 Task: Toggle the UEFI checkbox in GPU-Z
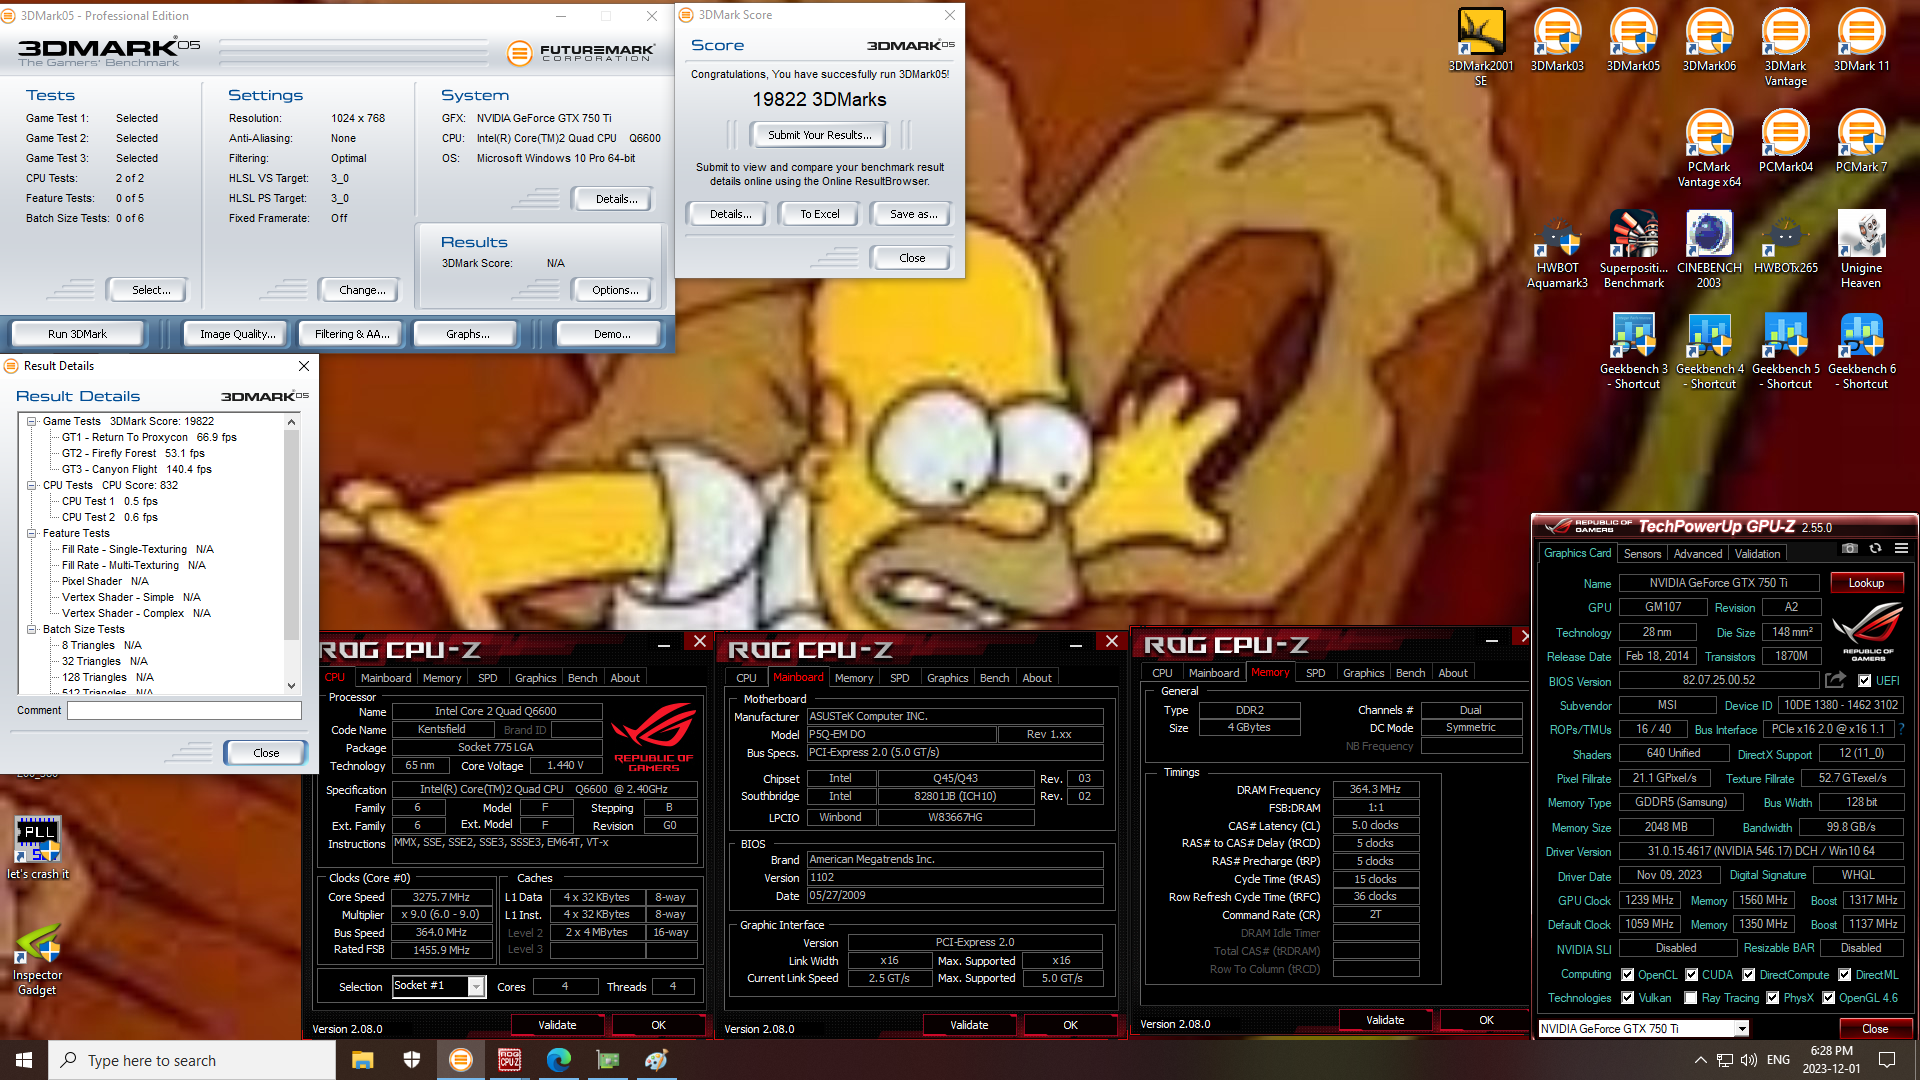(x=1864, y=681)
